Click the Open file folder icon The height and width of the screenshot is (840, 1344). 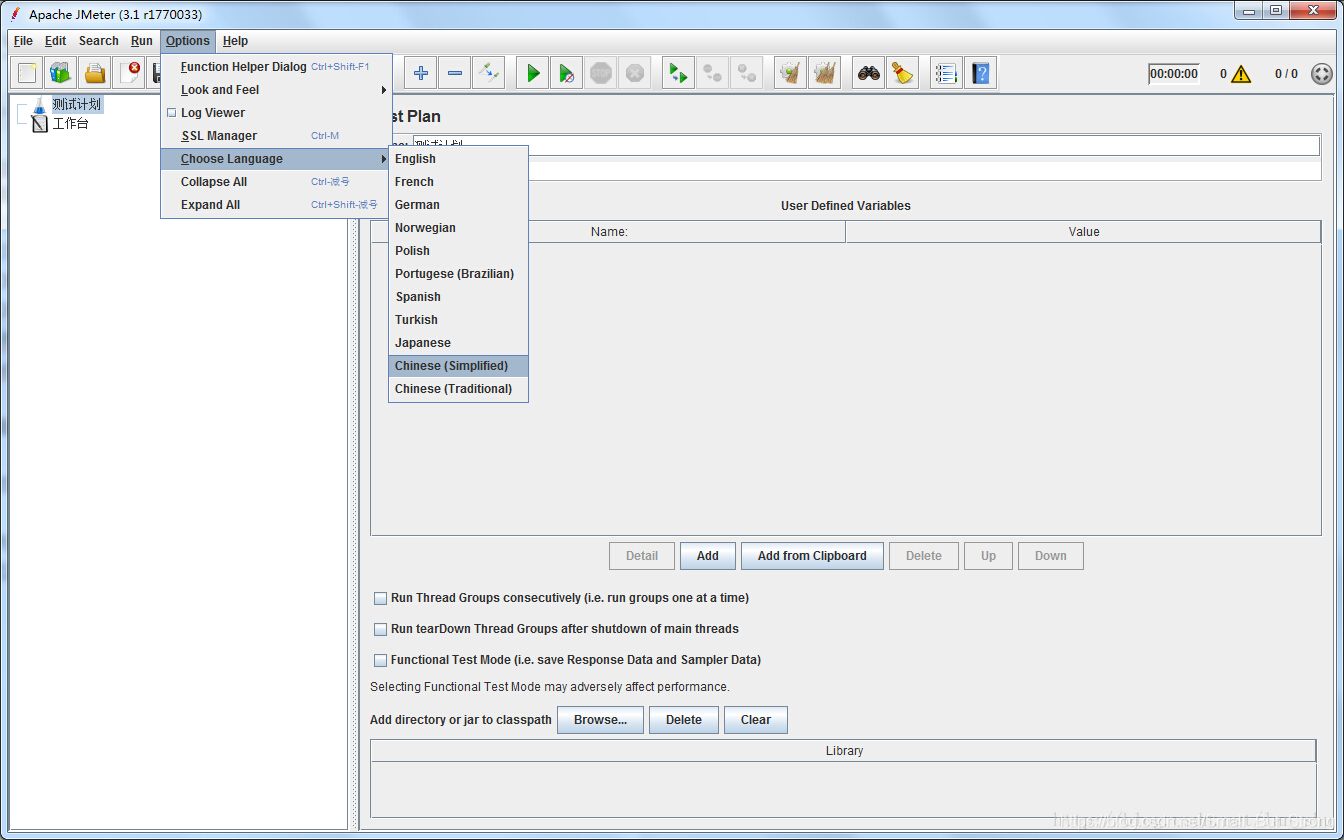[x=95, y=73]
